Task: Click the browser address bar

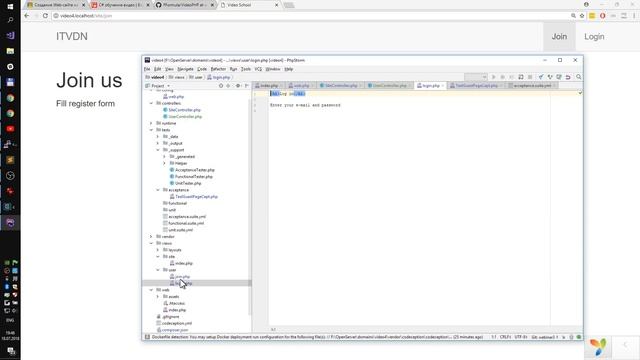Action: pyautogui.click(x=310, y=16)
